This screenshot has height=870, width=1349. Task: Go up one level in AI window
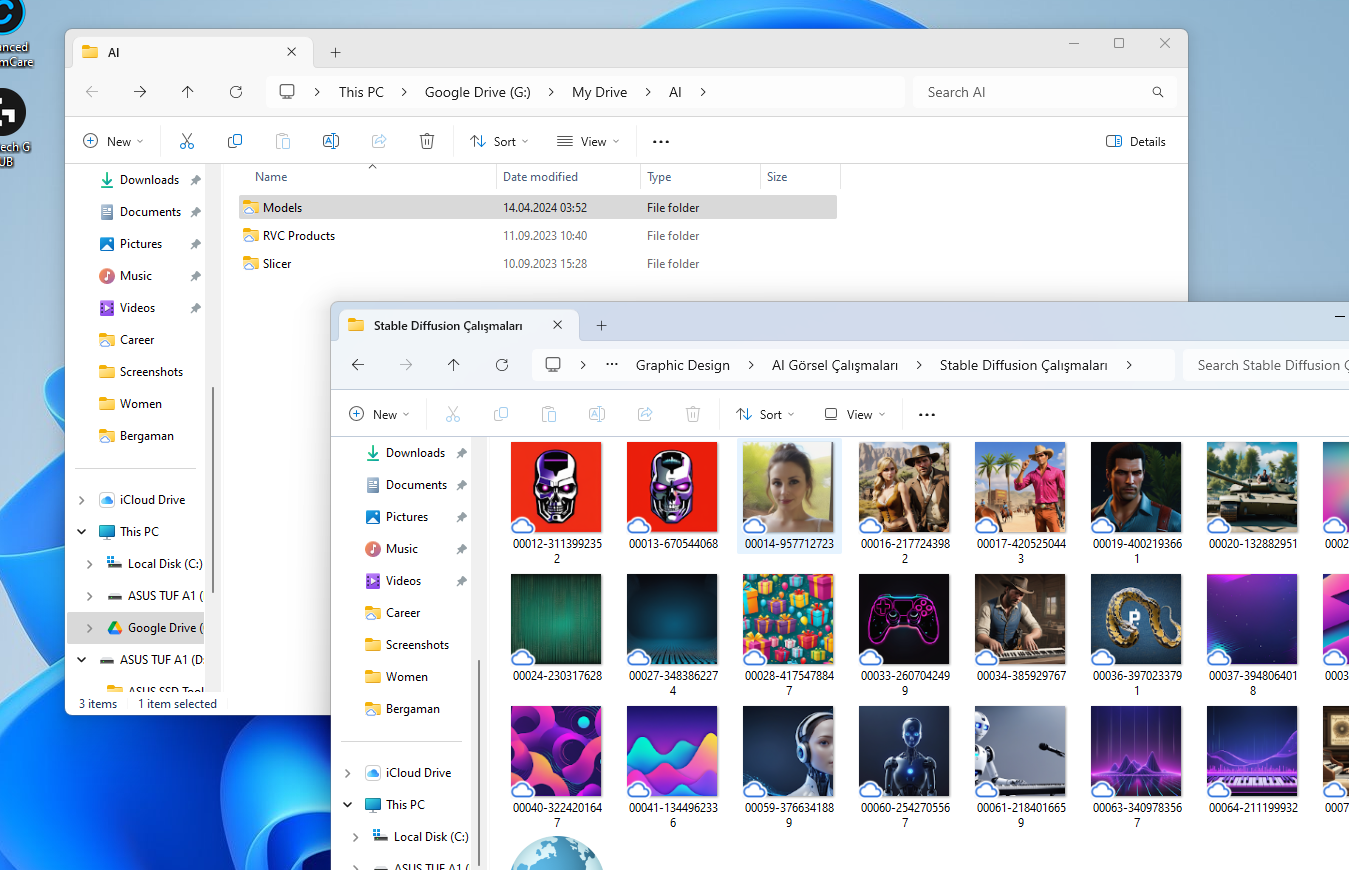click(x=188, y=92)
